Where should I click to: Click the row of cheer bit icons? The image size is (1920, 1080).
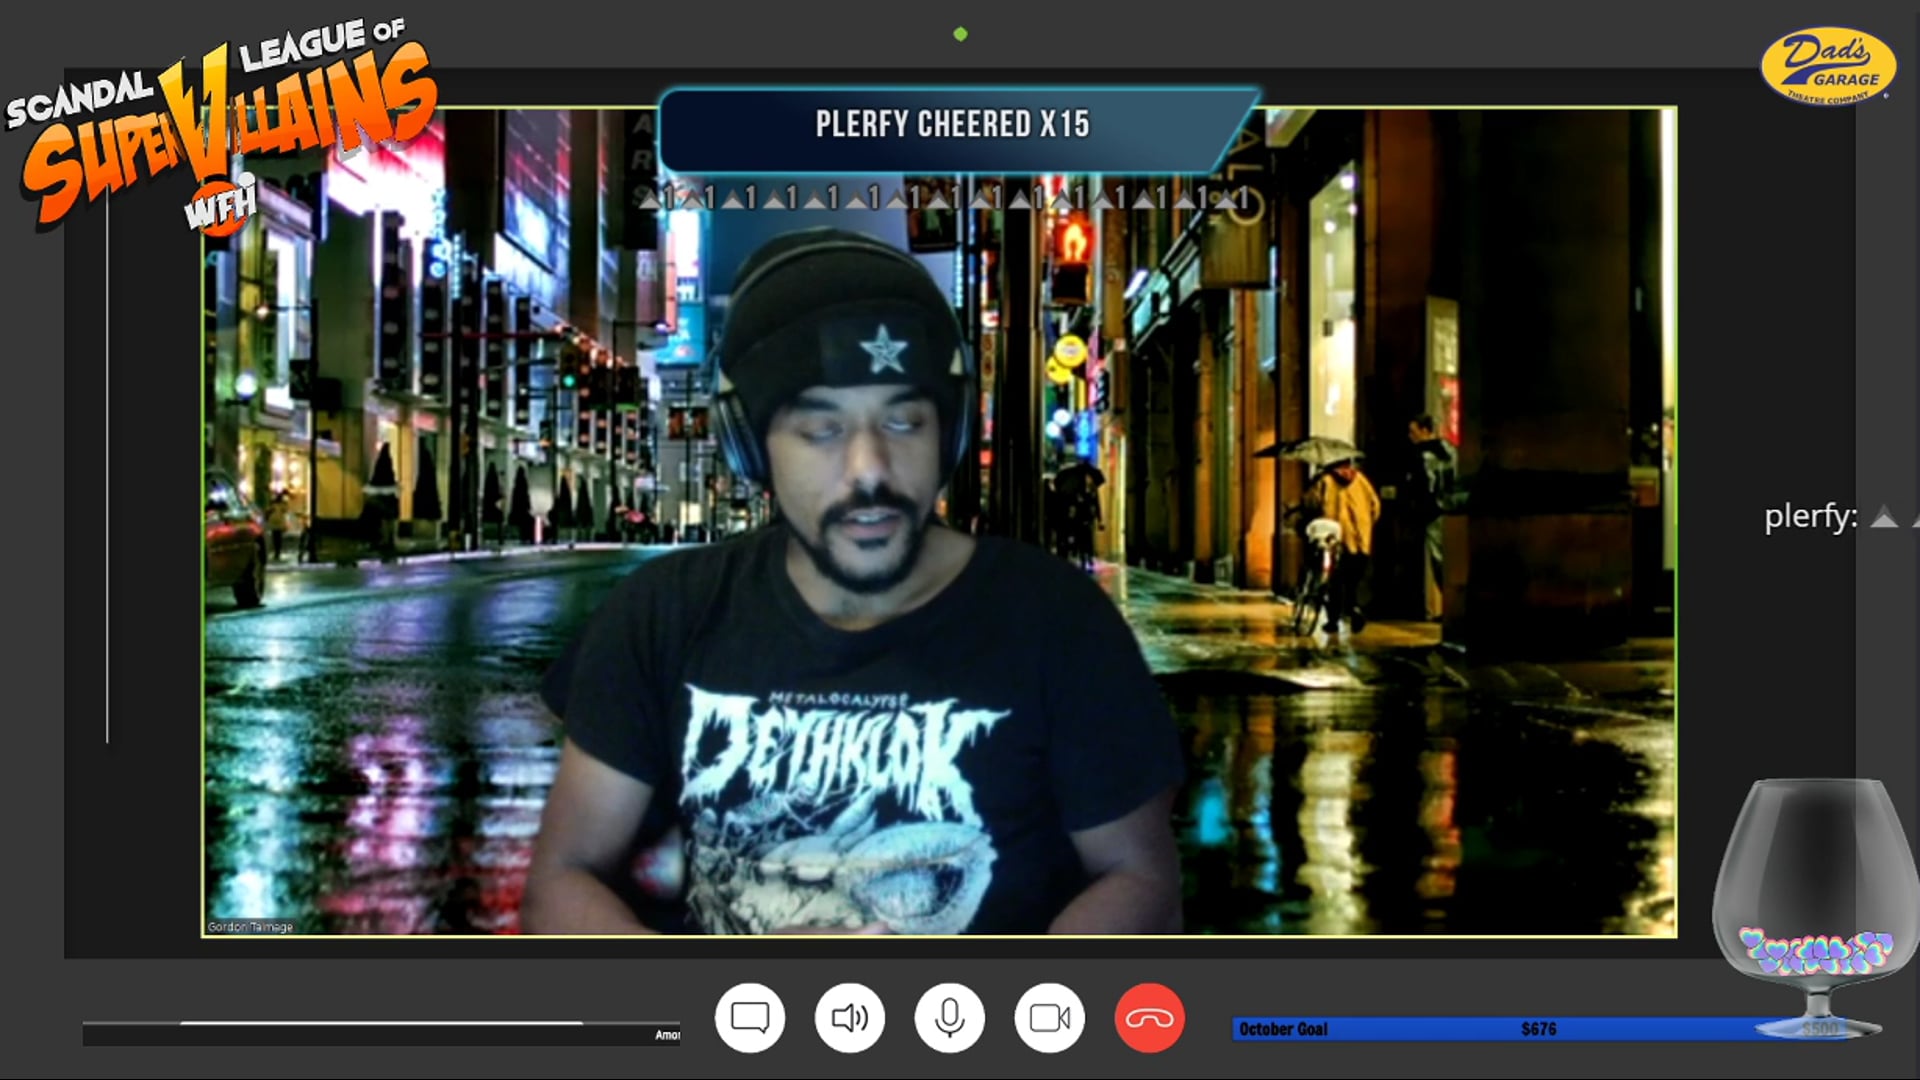[945, 198]
